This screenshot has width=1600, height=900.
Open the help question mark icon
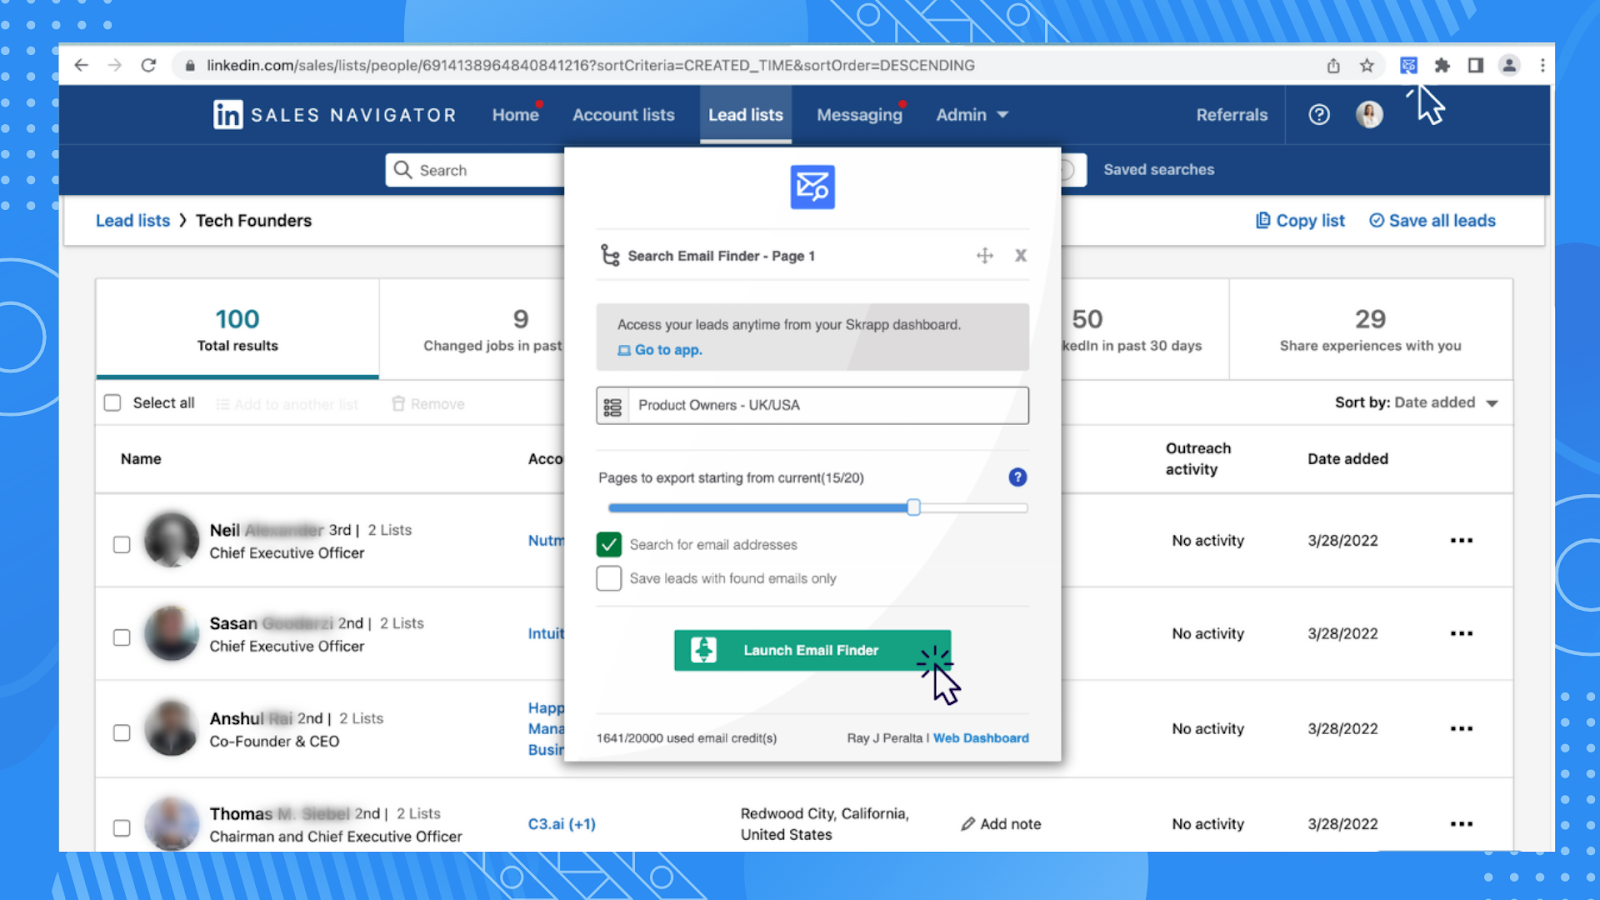(1319, 115)
